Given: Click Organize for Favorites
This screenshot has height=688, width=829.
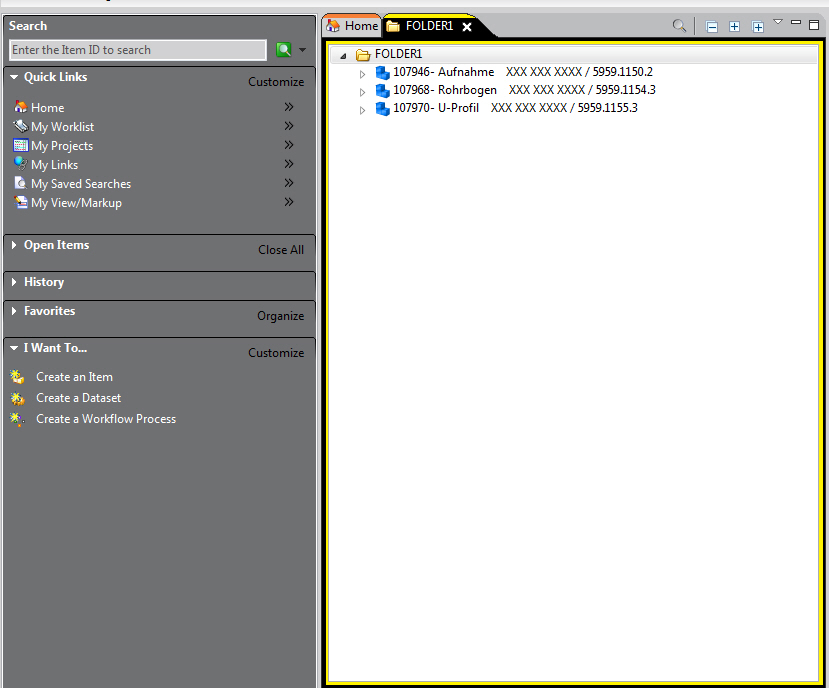Looking at the screenshot, I should [280, 316].
